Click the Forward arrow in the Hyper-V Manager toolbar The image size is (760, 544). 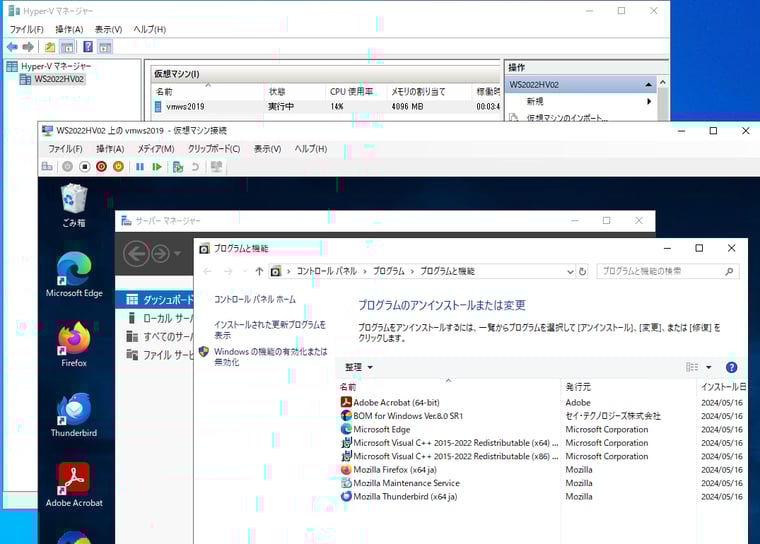click(28, 47)
